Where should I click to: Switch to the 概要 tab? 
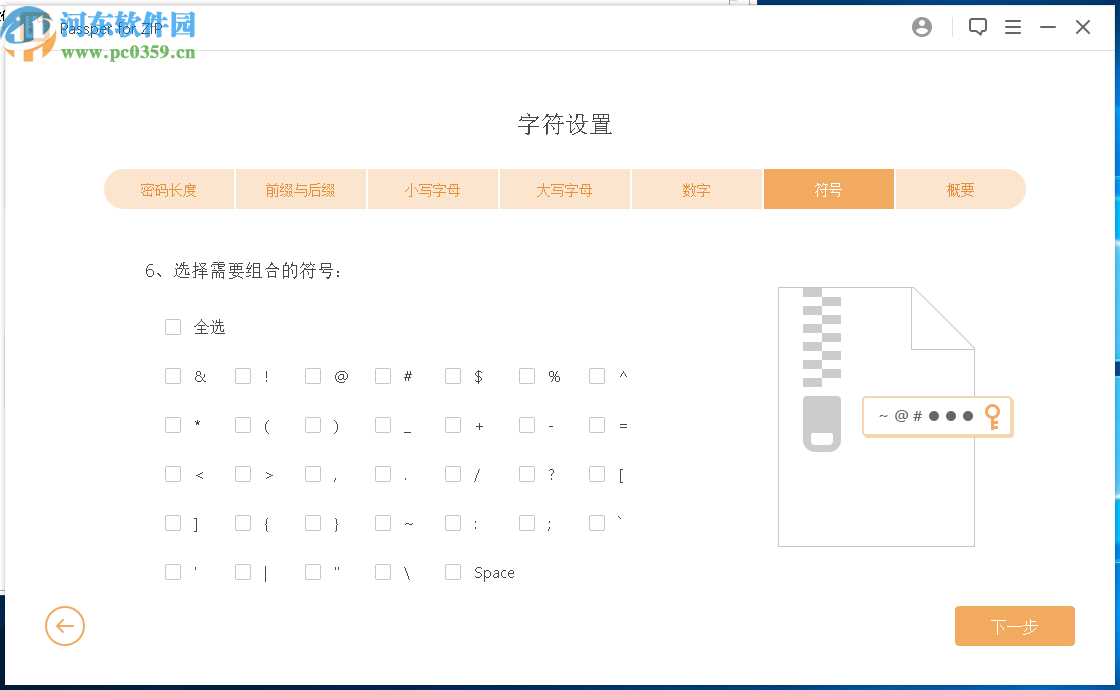(x=960, y=189)
